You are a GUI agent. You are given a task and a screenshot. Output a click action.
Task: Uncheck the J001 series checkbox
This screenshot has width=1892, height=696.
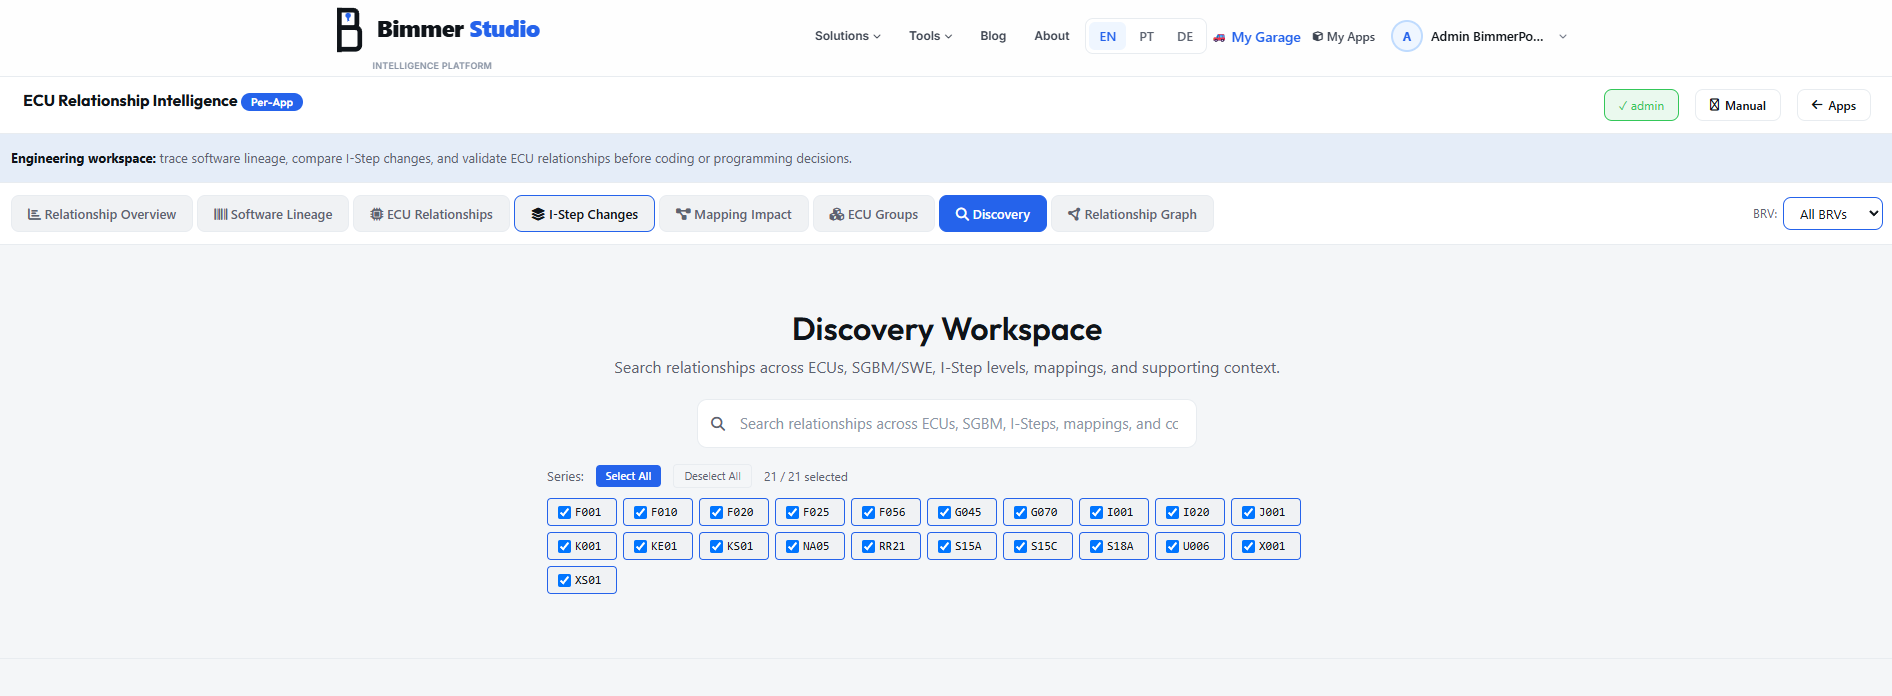pyautogui.click(x=1248, y=512)
